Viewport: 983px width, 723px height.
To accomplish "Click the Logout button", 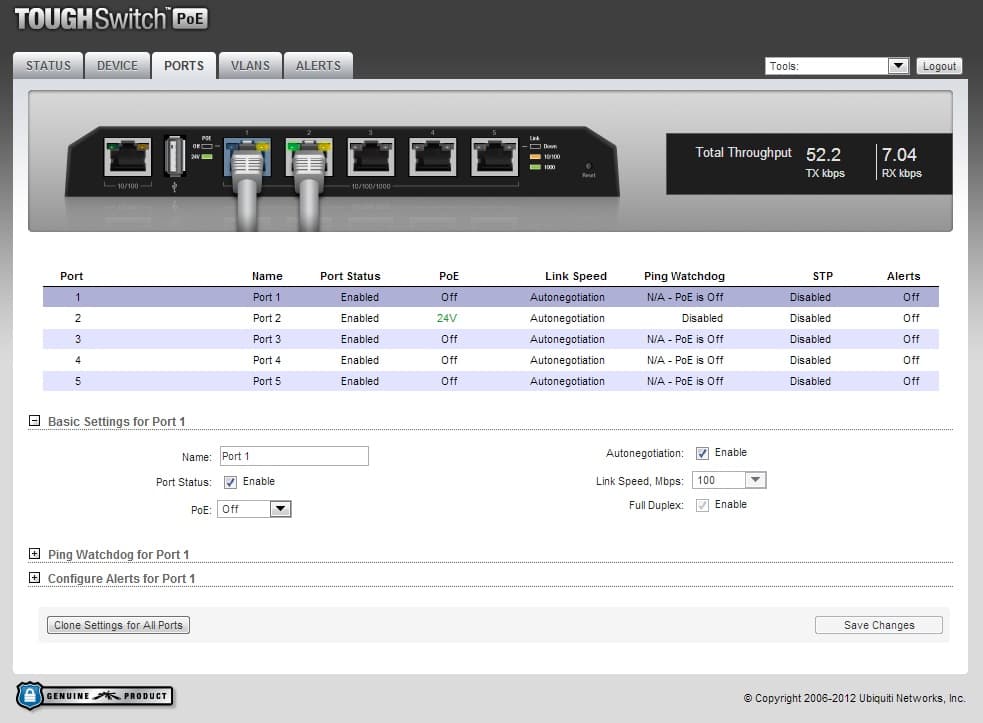I will [939, 66].
